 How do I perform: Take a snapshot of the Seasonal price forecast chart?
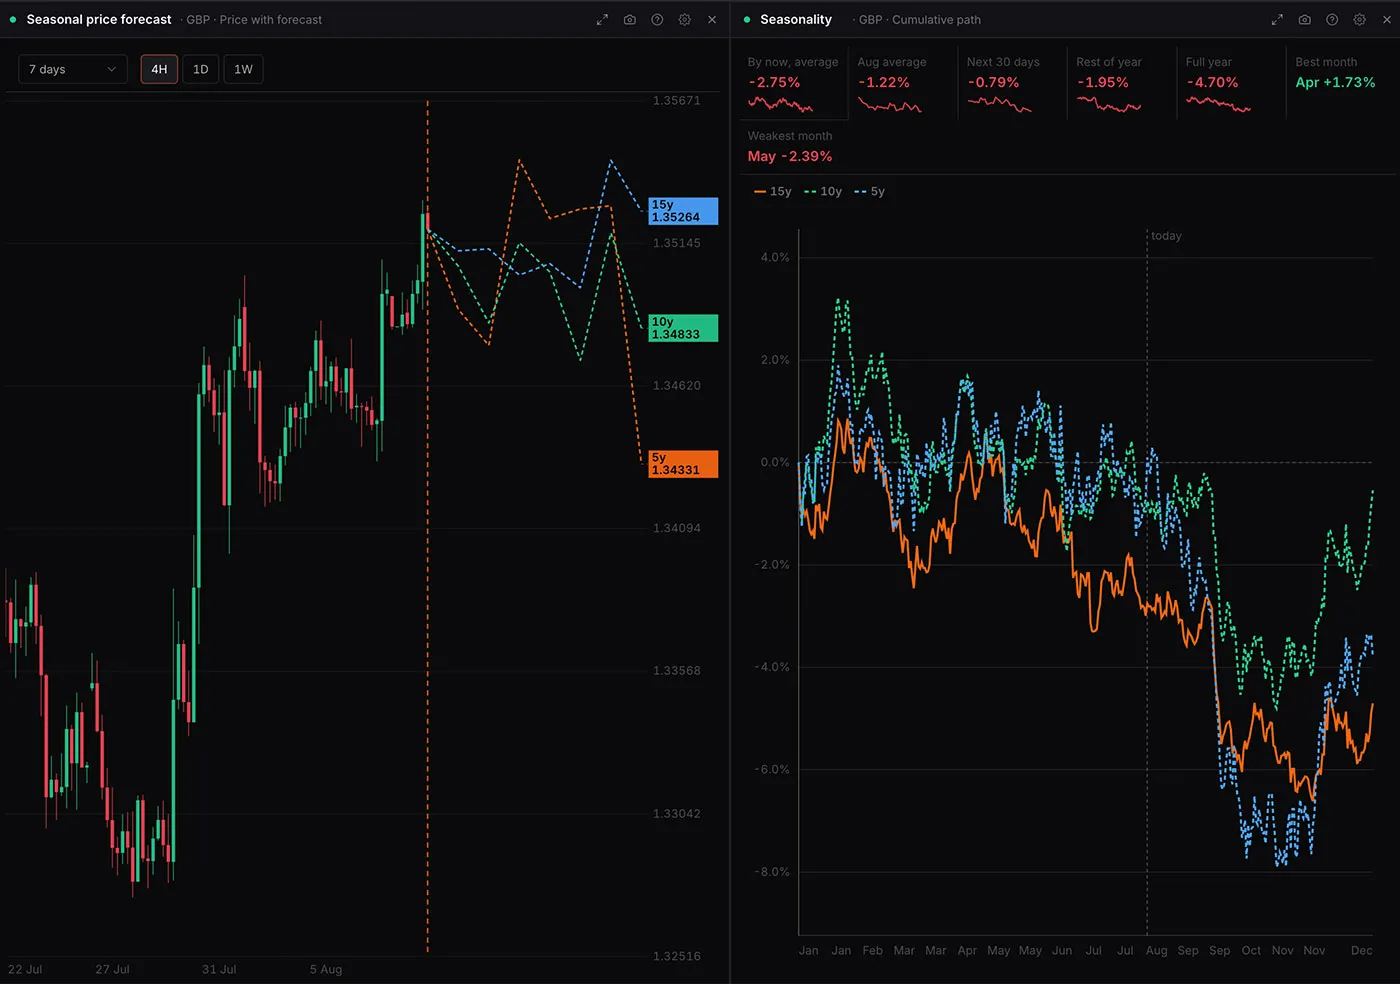click(630, 20)
